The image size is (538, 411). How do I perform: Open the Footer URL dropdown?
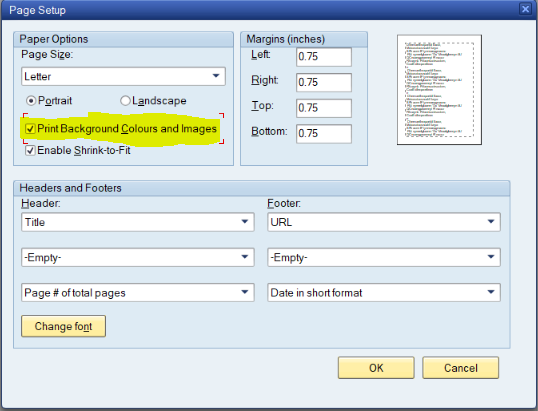coord(384,222)
